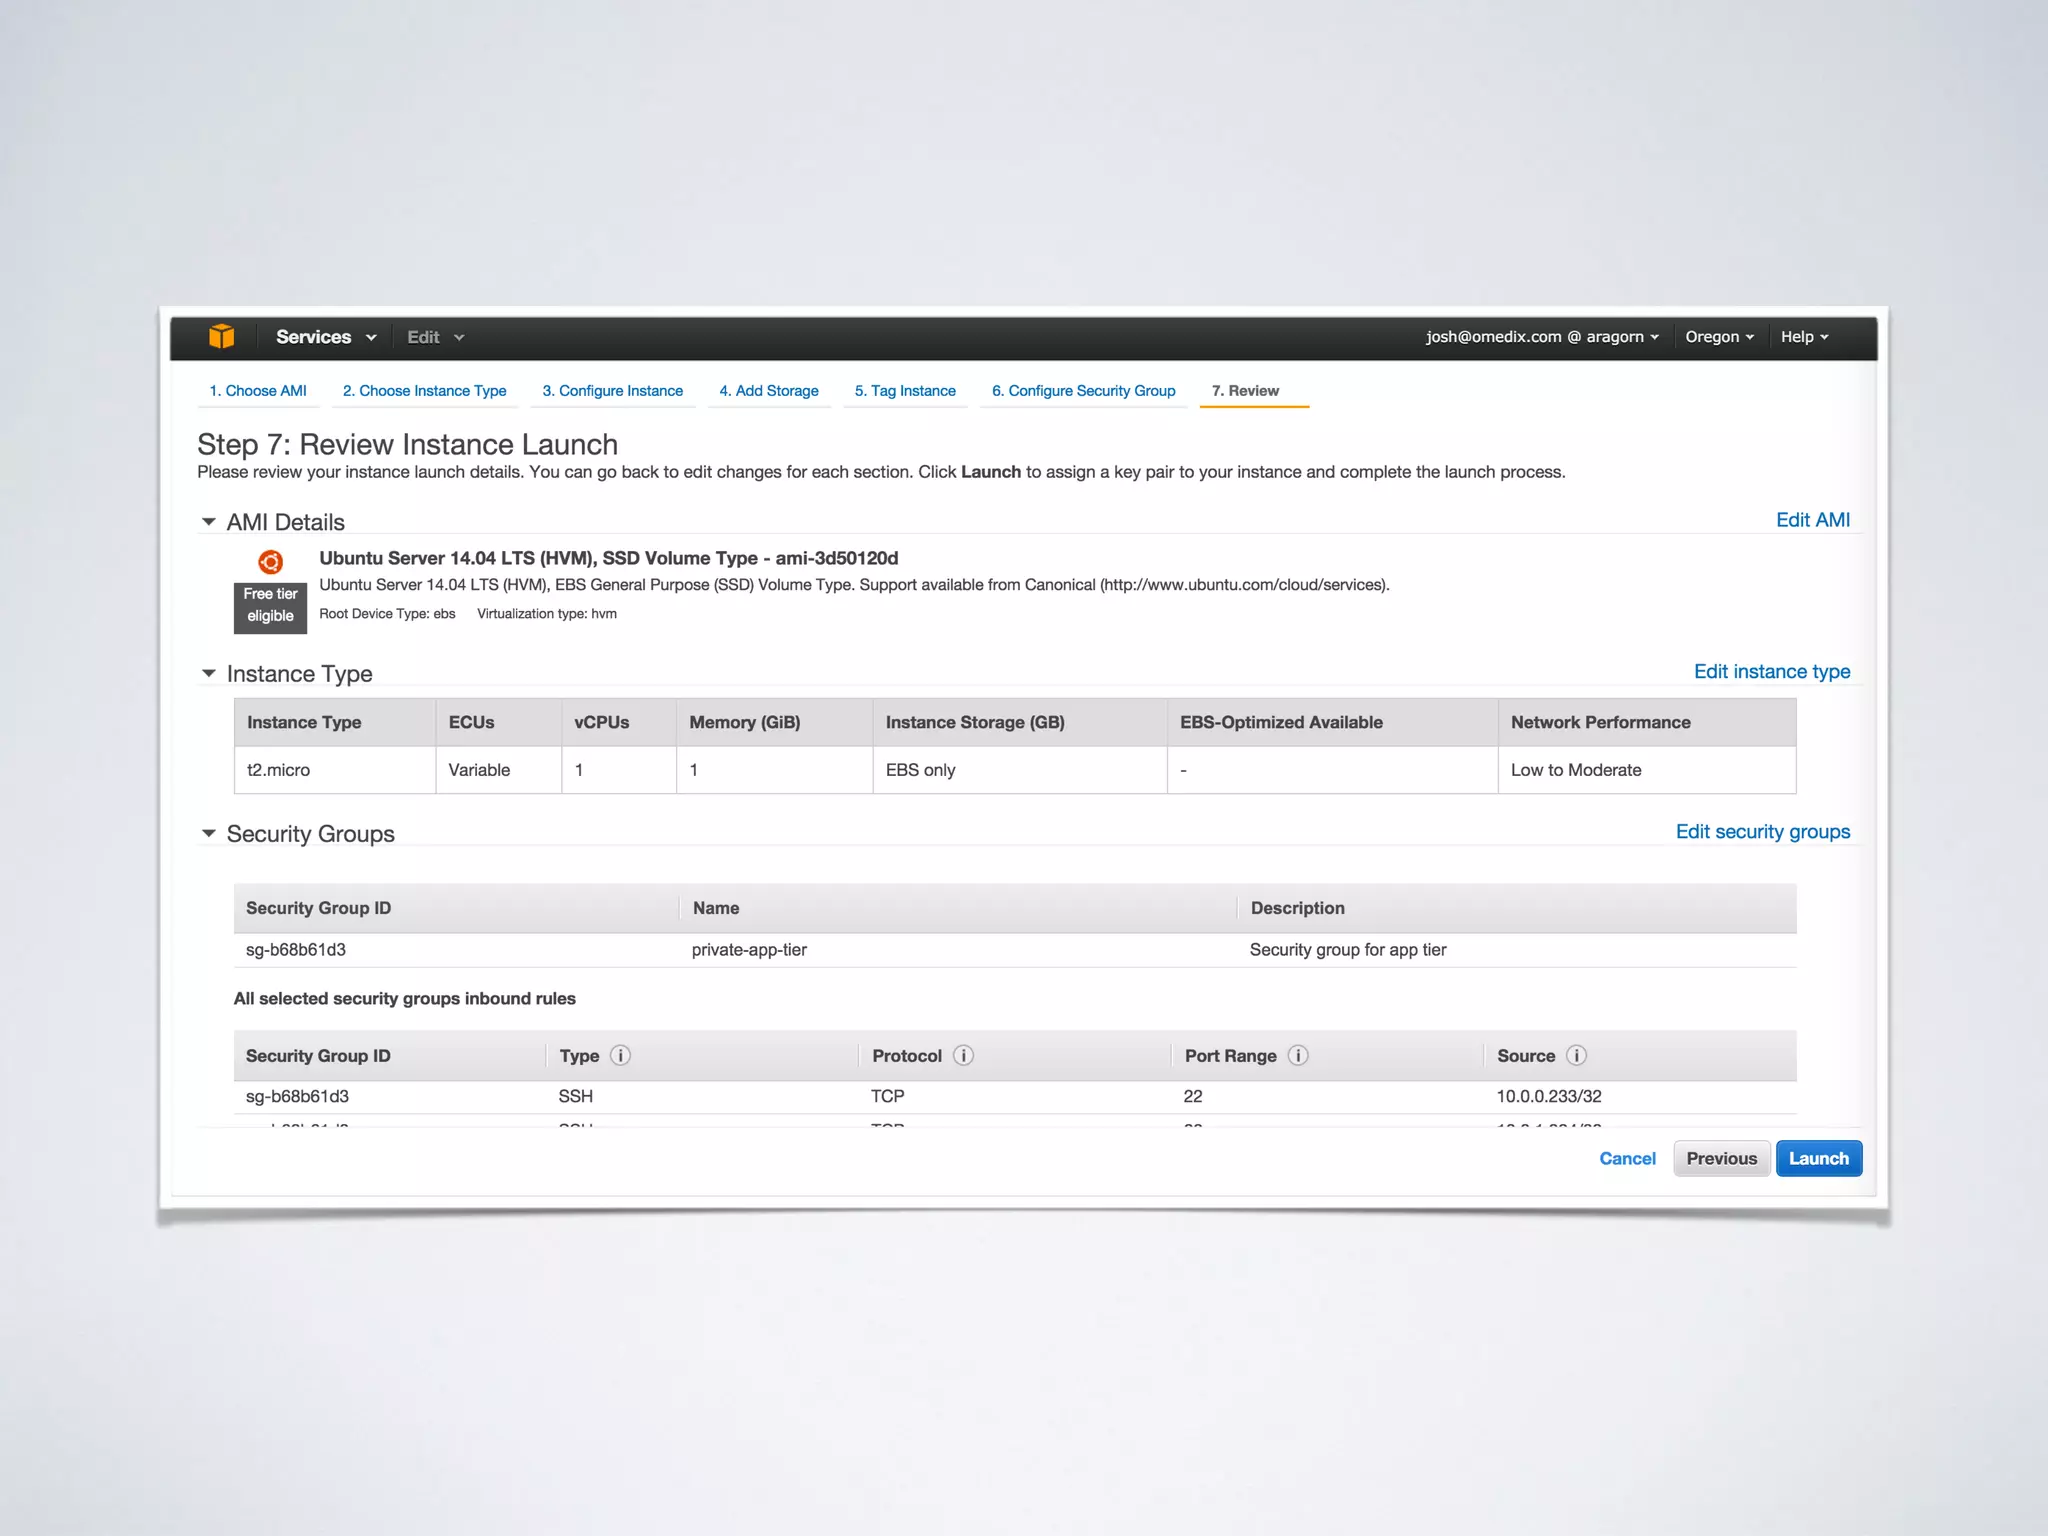Go to Choose Instance Type step tab
Image resolution: width=2048 pixels, height=1536 pixels.
tap(424, 391)
